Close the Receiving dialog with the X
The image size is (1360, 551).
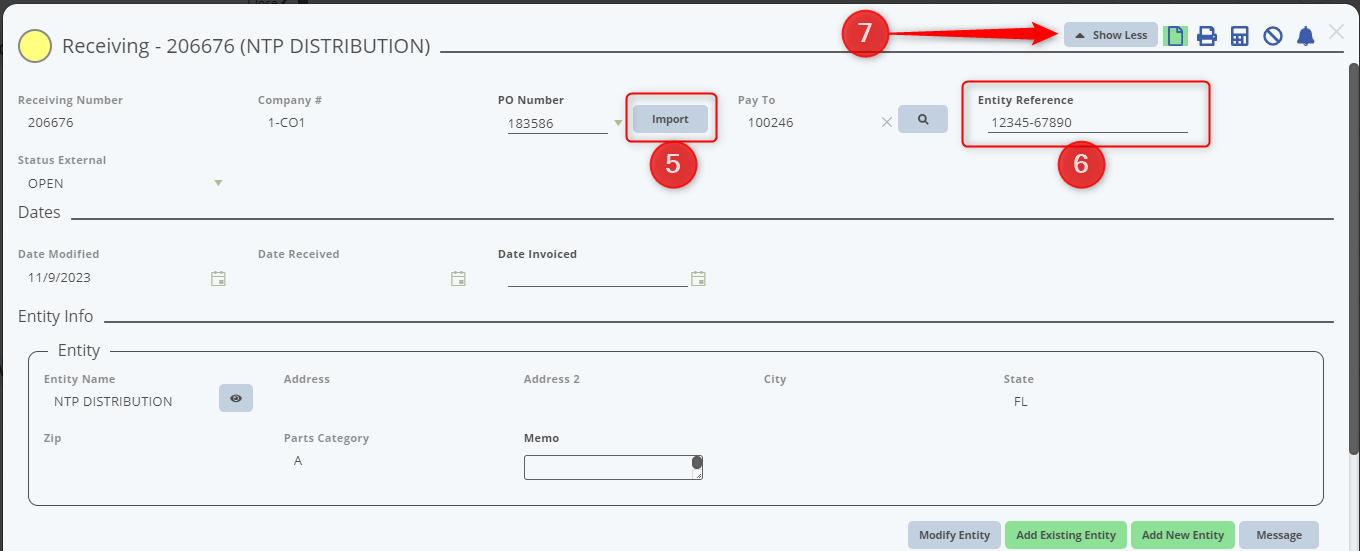(1336, 32)
